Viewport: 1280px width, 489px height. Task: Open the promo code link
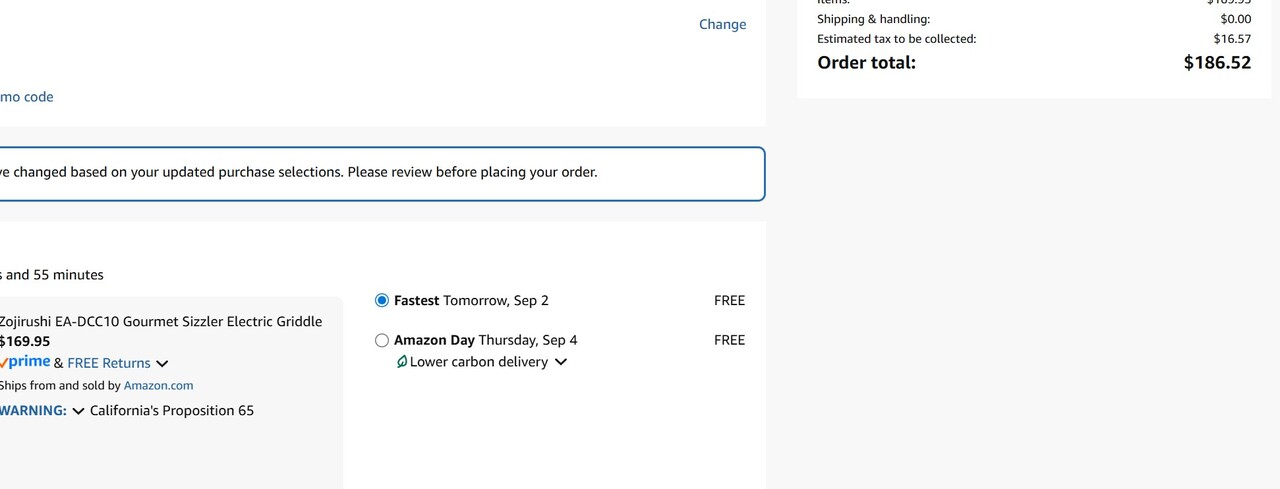coord(27,97)
